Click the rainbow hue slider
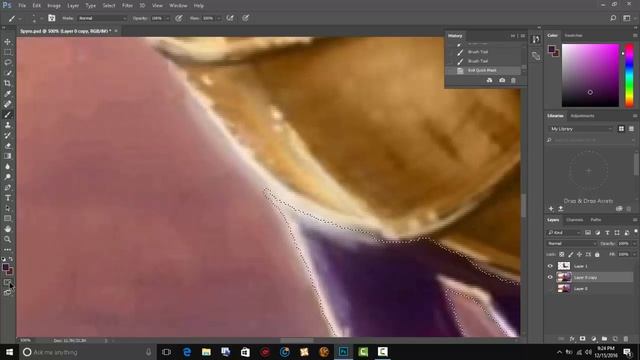 click(629, 75)
